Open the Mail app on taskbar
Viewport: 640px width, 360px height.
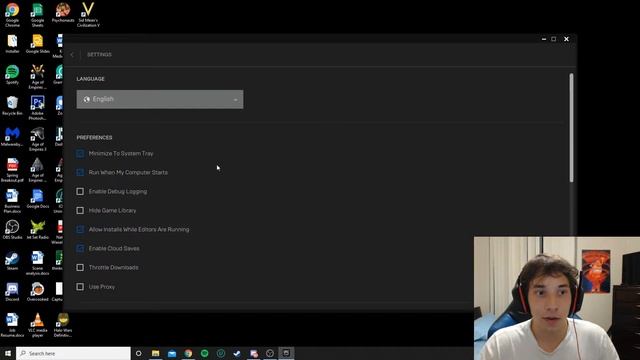pos(172,353)
